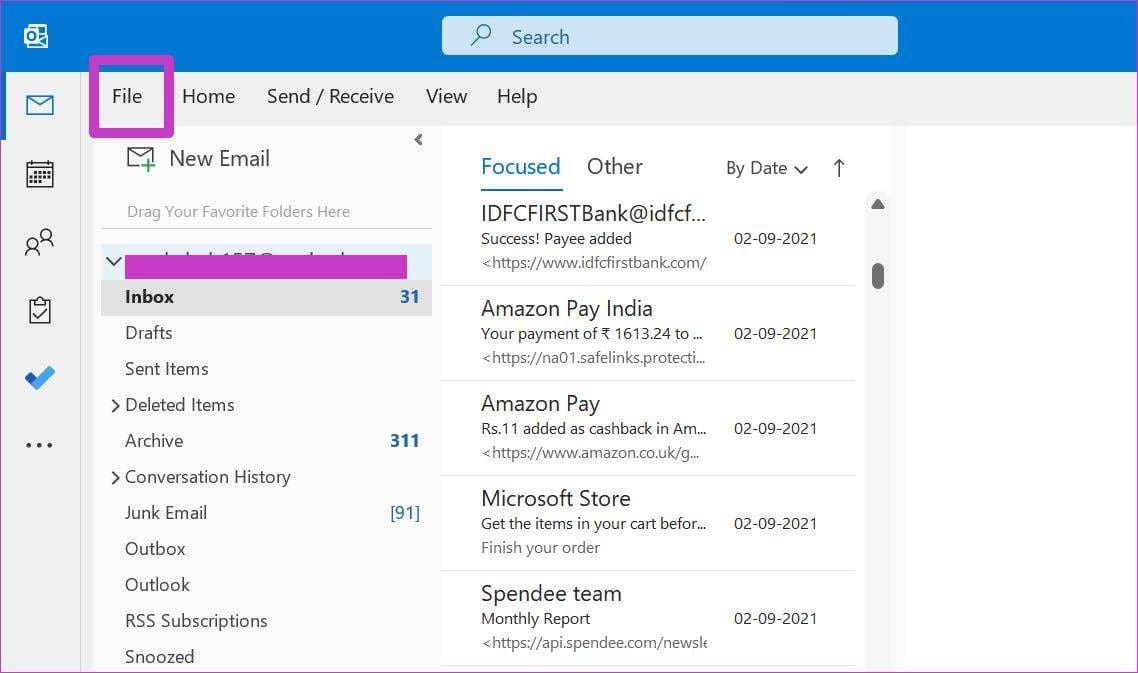Expand the Conversation History folder
1138x673 pixels.
pos(115,478)
